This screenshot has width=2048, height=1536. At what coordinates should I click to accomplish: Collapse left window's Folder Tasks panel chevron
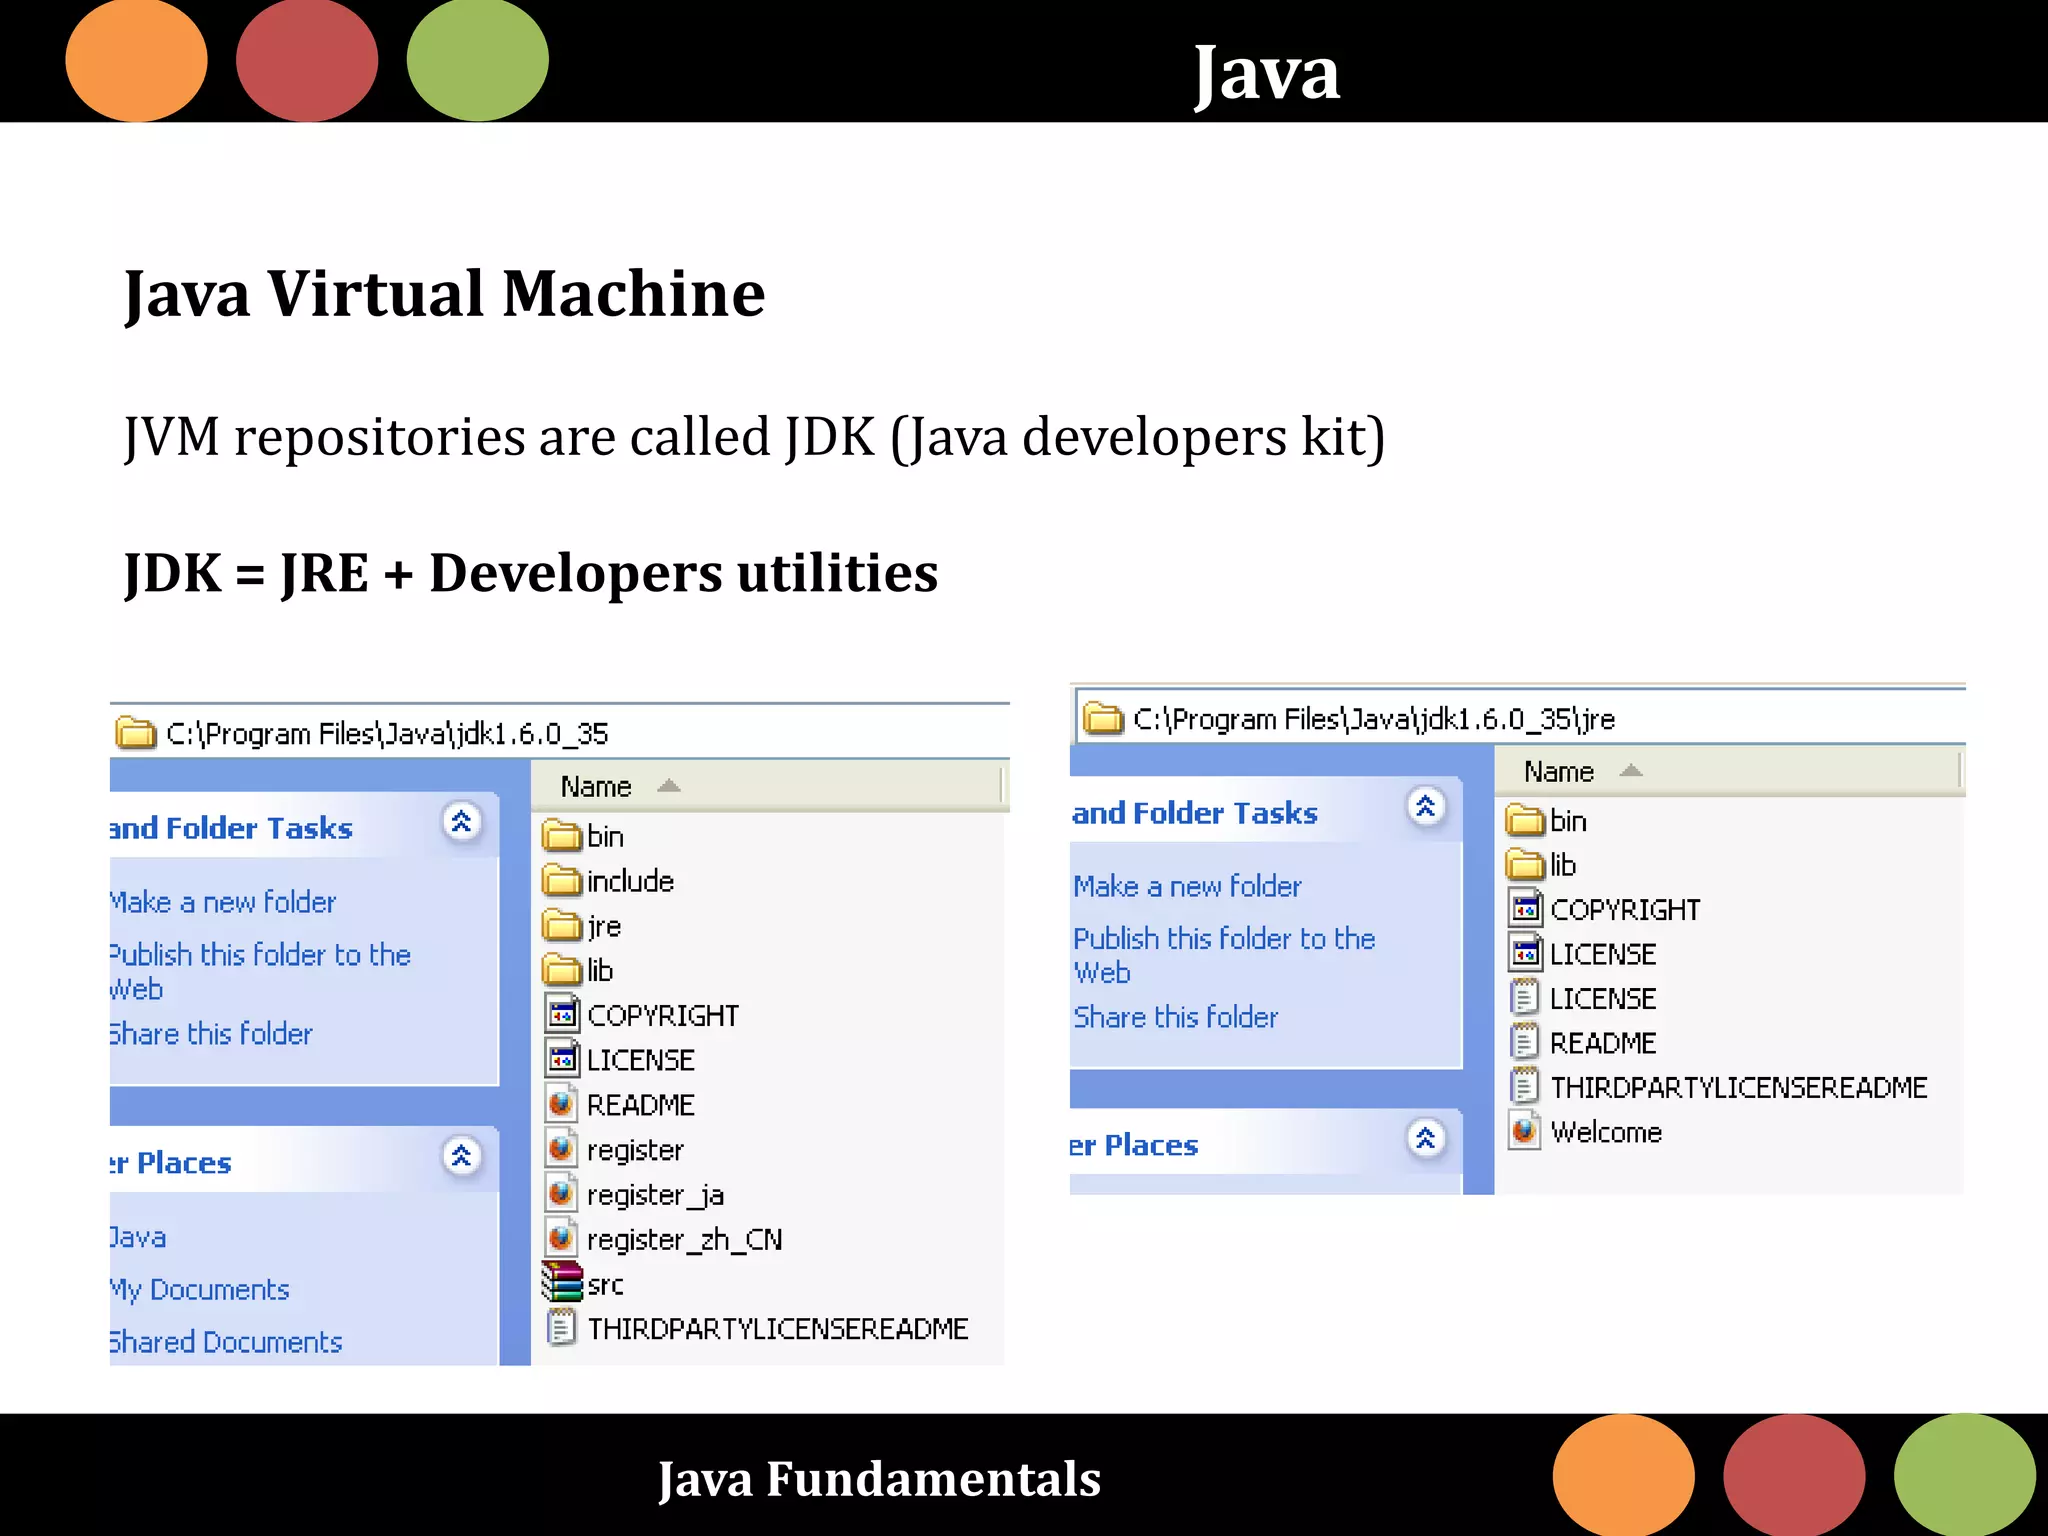point(461,822)
